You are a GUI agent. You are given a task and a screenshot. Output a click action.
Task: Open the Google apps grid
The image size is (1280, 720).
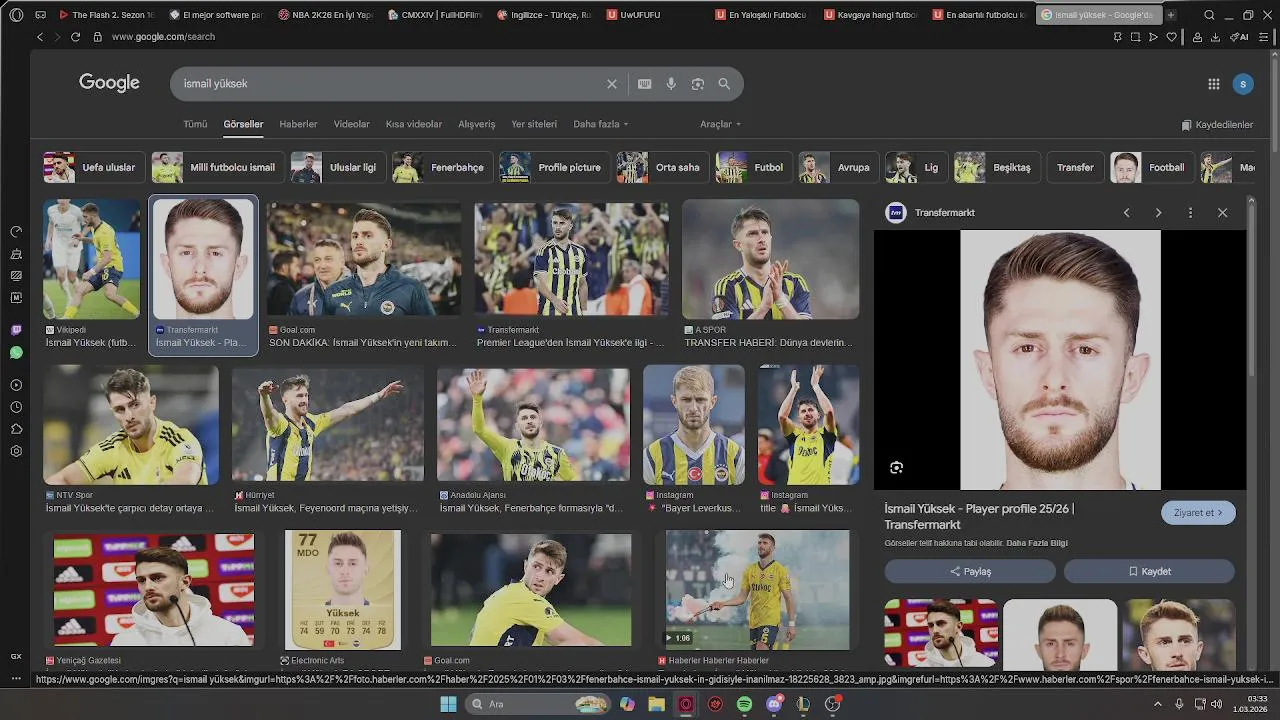click(x=1214, y=84)
